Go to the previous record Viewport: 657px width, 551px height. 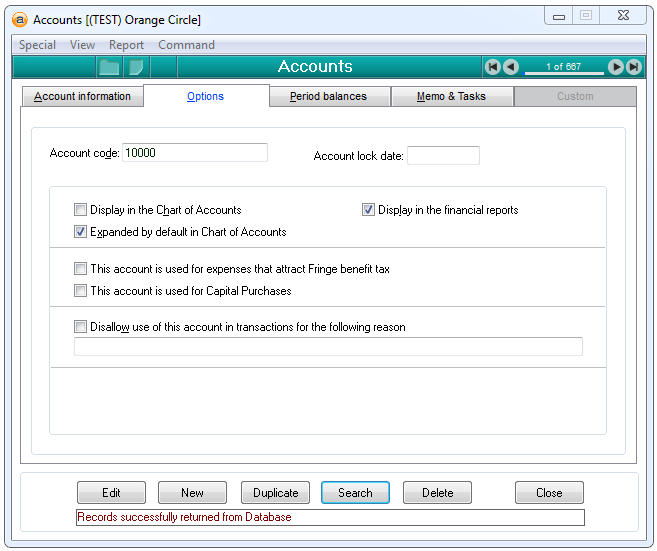tap(511, 67)
